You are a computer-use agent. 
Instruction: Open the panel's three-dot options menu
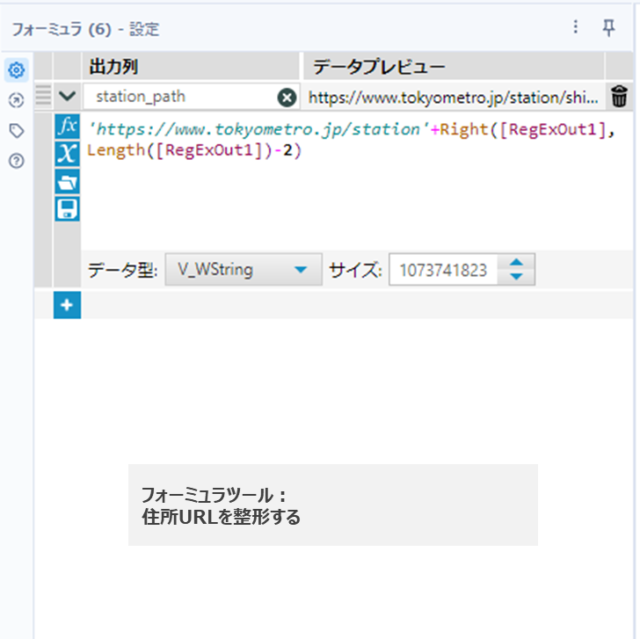pyautogui.click(x=575, y=28)
